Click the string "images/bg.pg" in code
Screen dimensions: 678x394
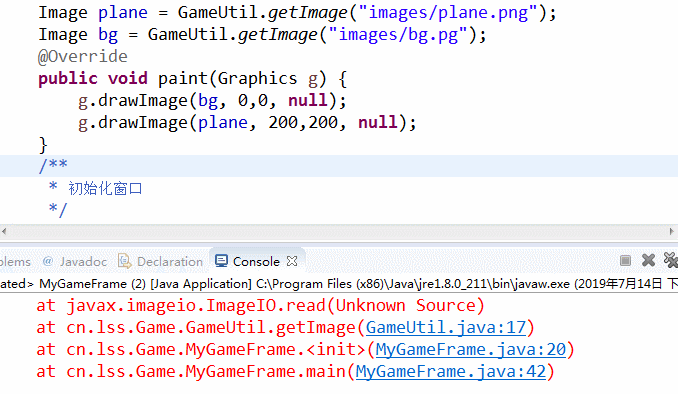pos(398,35)
